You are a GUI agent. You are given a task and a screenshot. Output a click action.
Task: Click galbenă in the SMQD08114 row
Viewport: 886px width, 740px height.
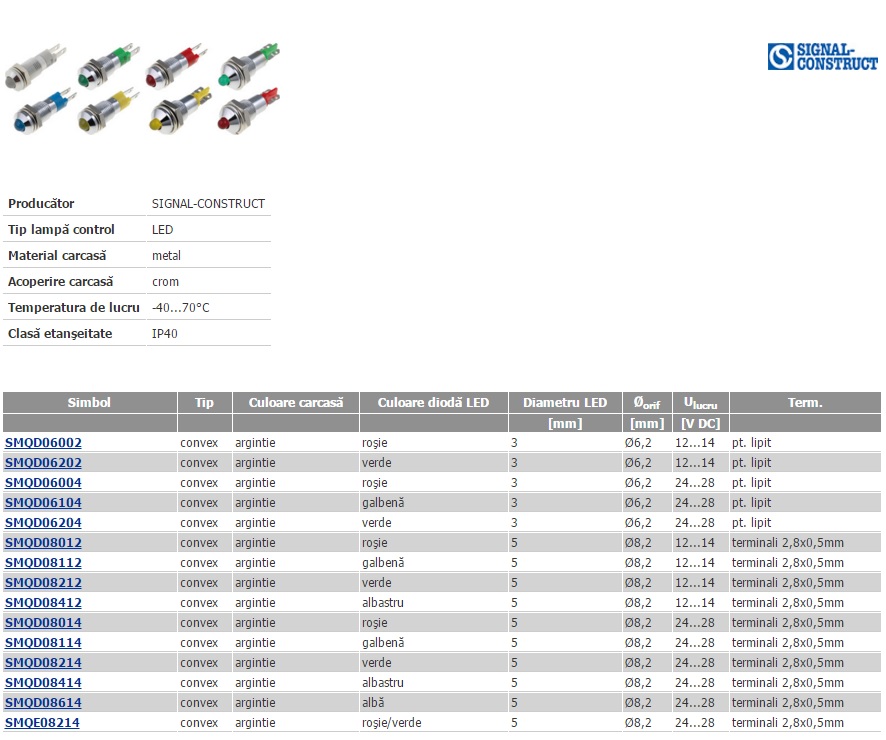pyautogui.click(x=383, y=643)
